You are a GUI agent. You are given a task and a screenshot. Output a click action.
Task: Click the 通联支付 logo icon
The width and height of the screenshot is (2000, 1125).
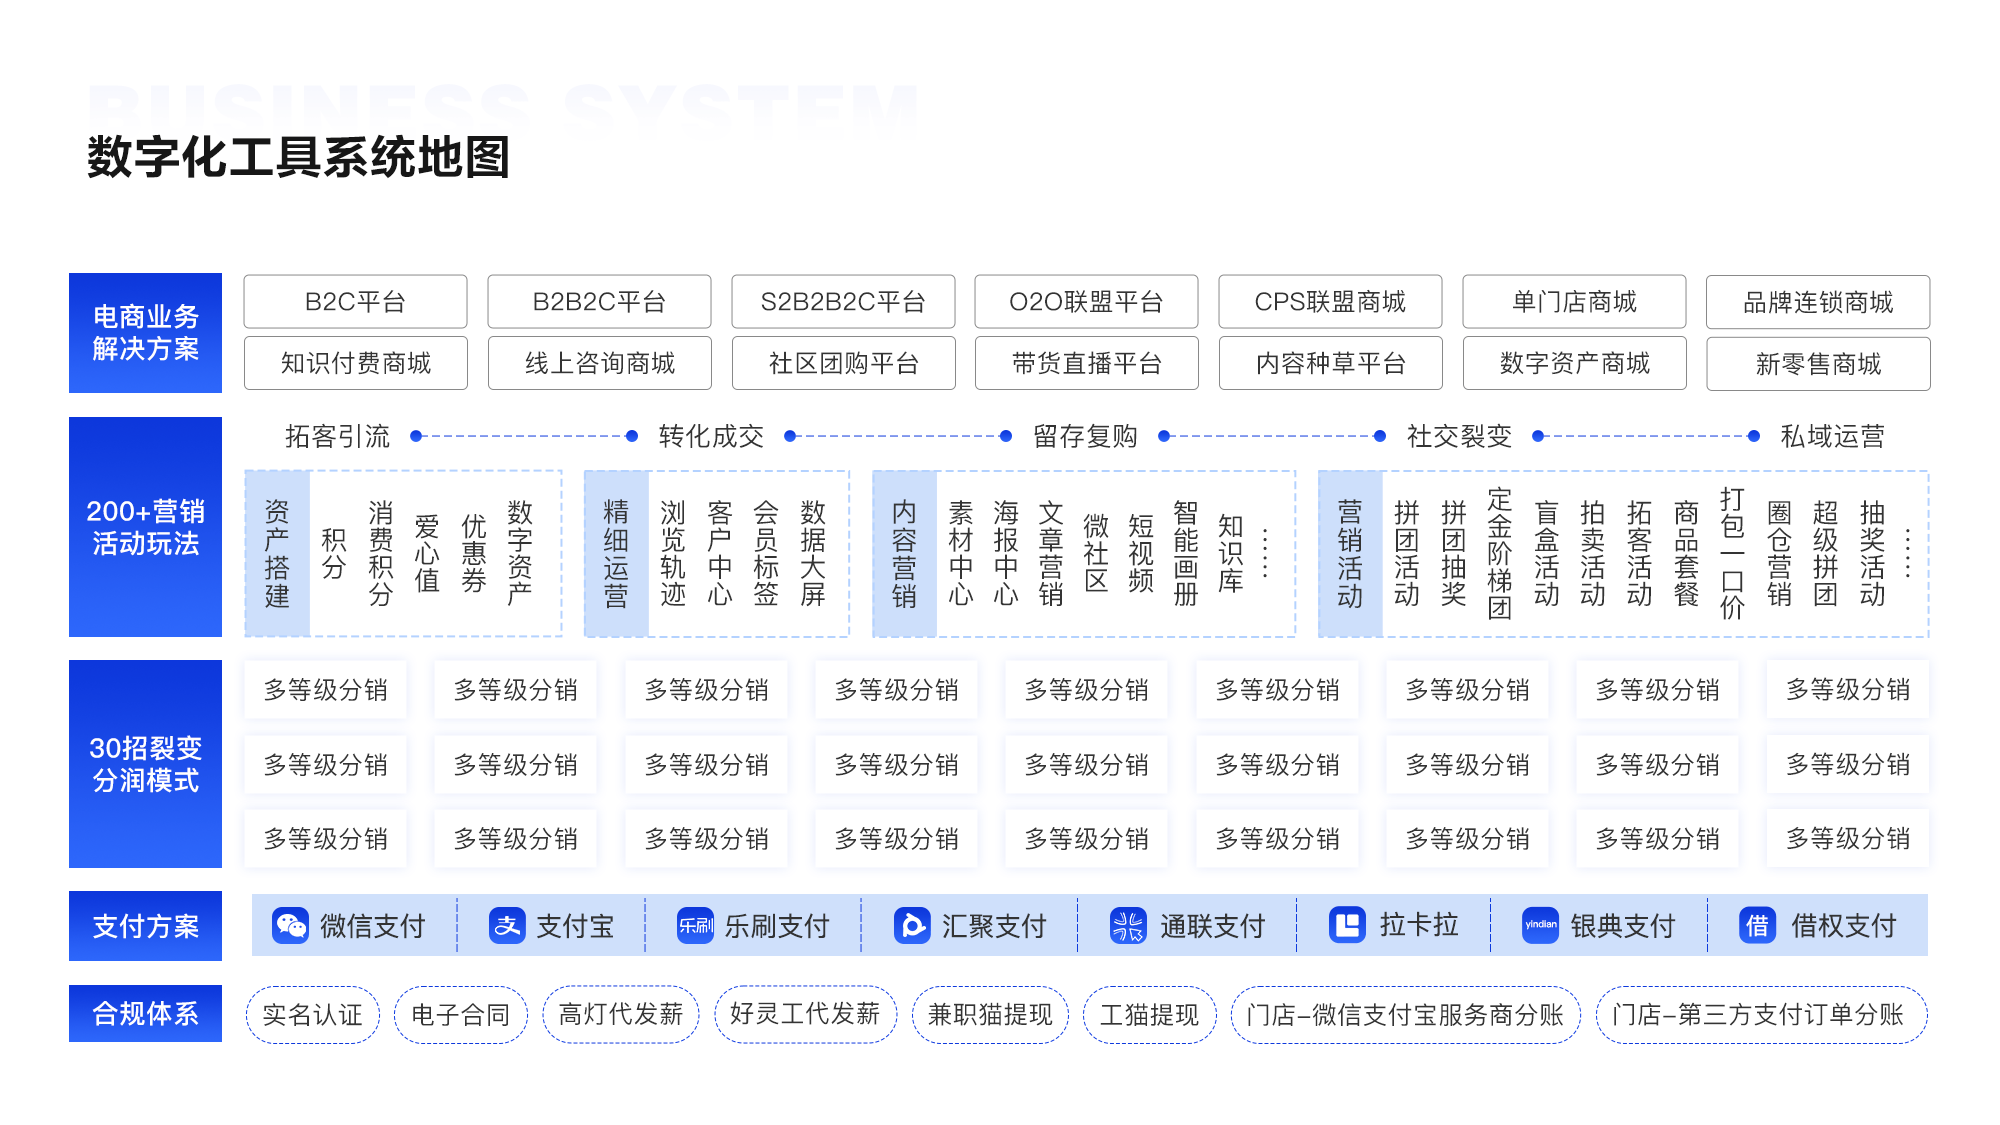pos(1128,926)
